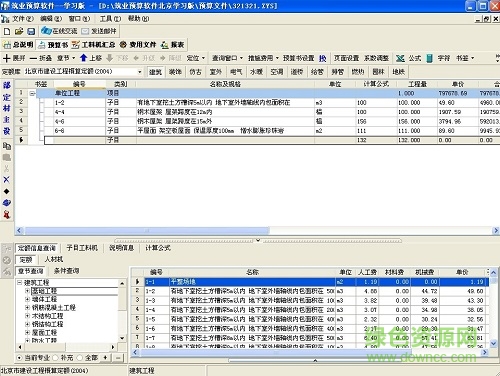The width and height of the screenshot is (500, 376).
Task: Click the black diamond sidebar icon
Action: [x=7, y=191]
